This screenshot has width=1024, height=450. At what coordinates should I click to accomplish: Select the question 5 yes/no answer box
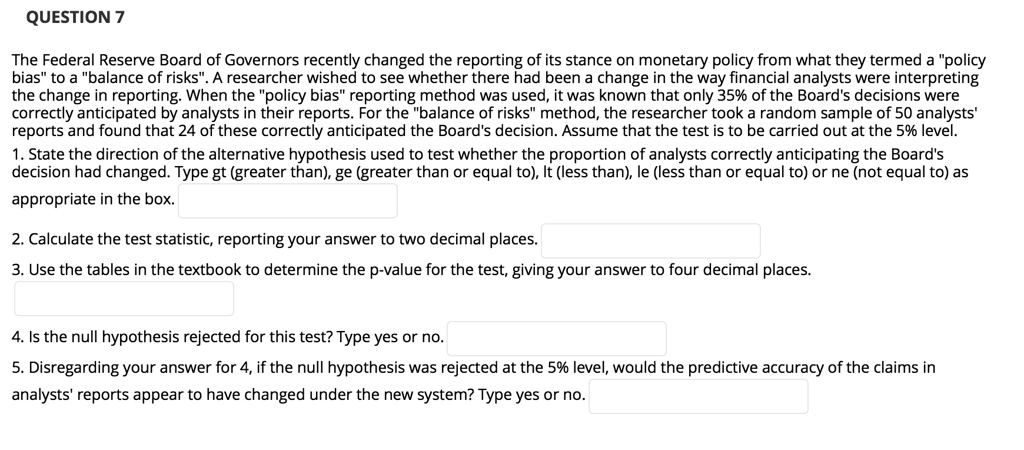tap(698, 396)
